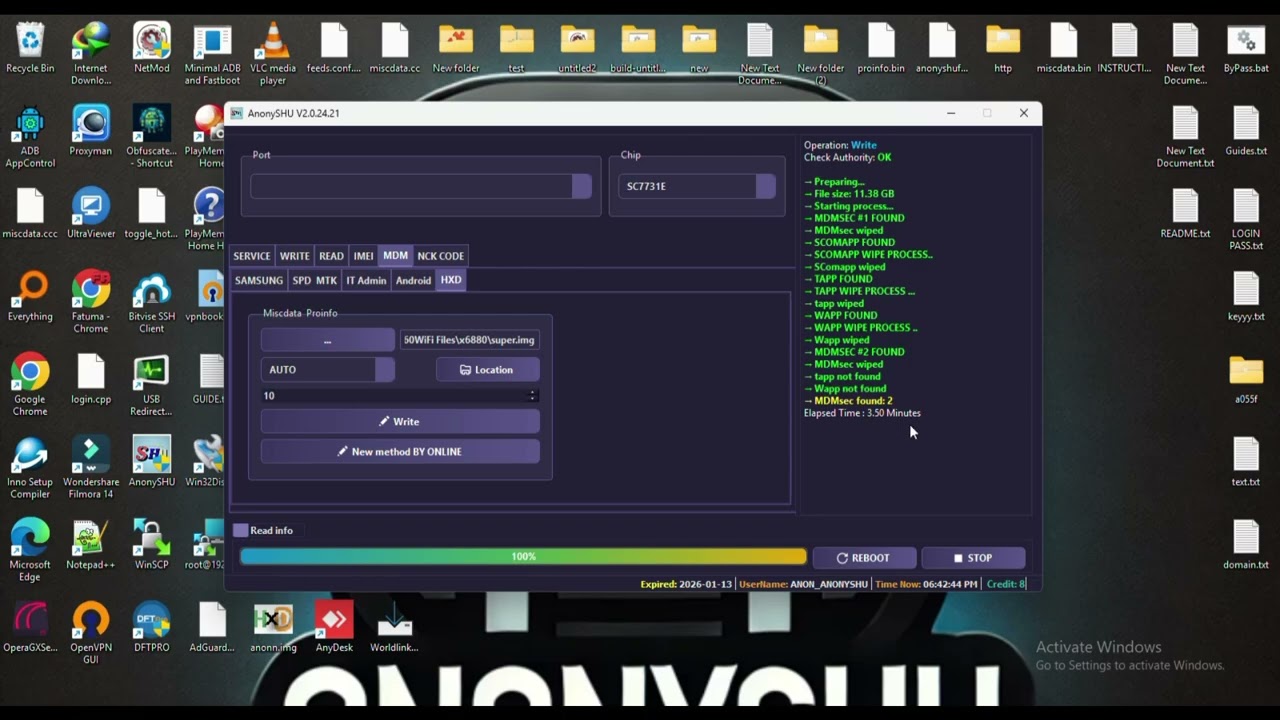The width and height of the screenshot is (1280, 720).
Task: Open the IT Admin sub-tab
Action: coord(366,281)
